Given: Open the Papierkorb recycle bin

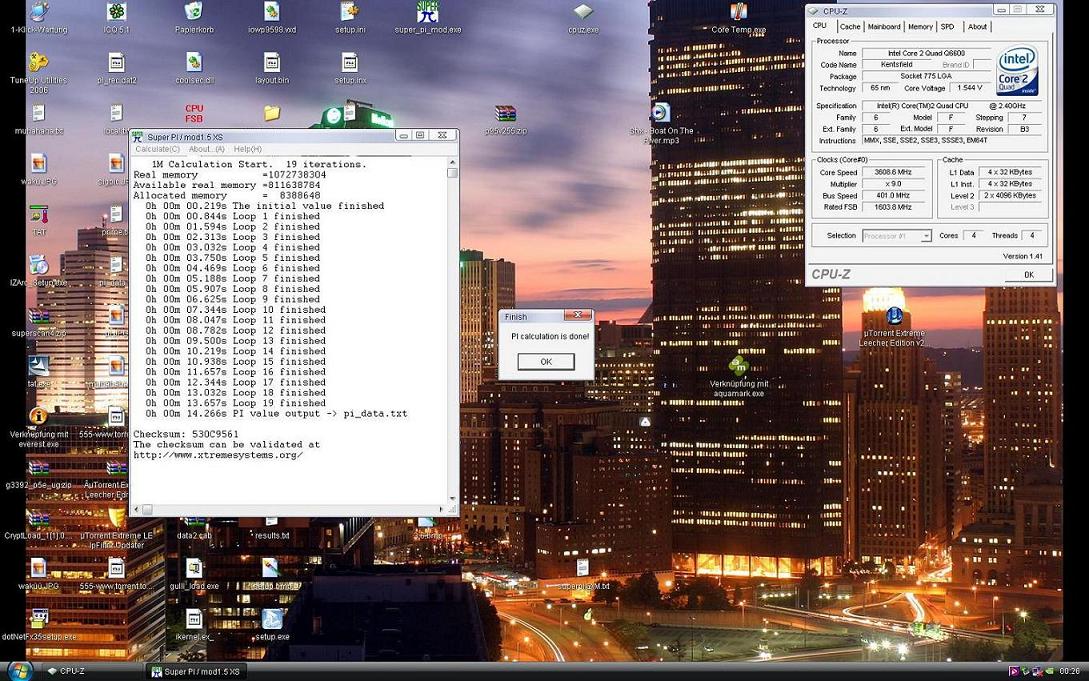Looking at the screenshot, I should coord(194,18).
